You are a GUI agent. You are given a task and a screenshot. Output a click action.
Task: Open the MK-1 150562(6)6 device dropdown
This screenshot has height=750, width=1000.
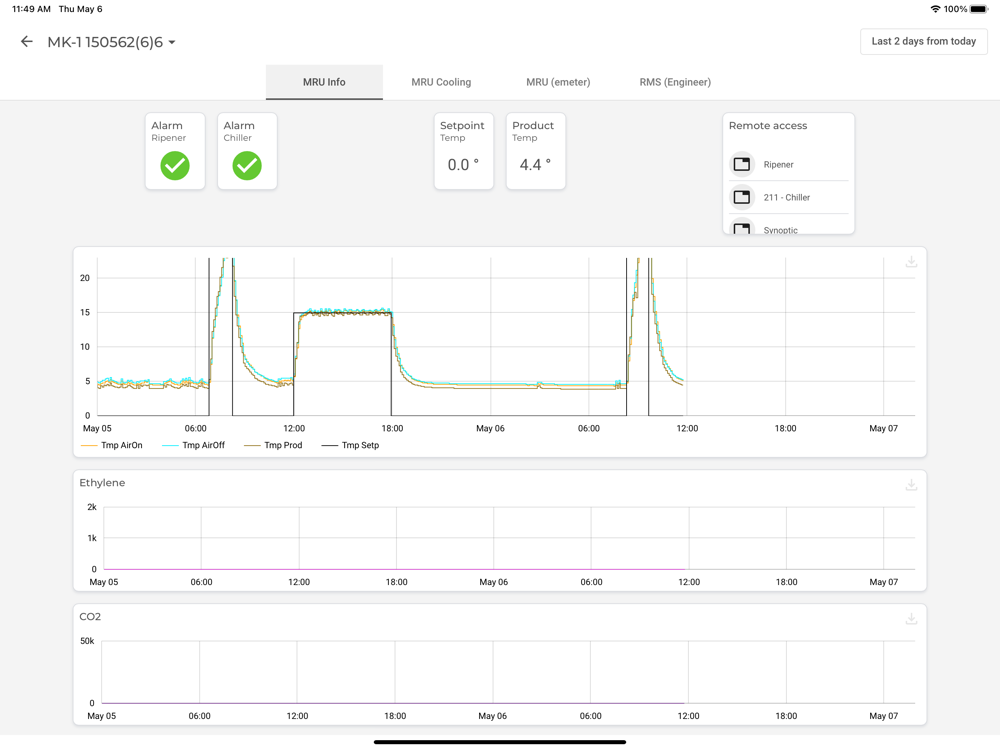111,42
